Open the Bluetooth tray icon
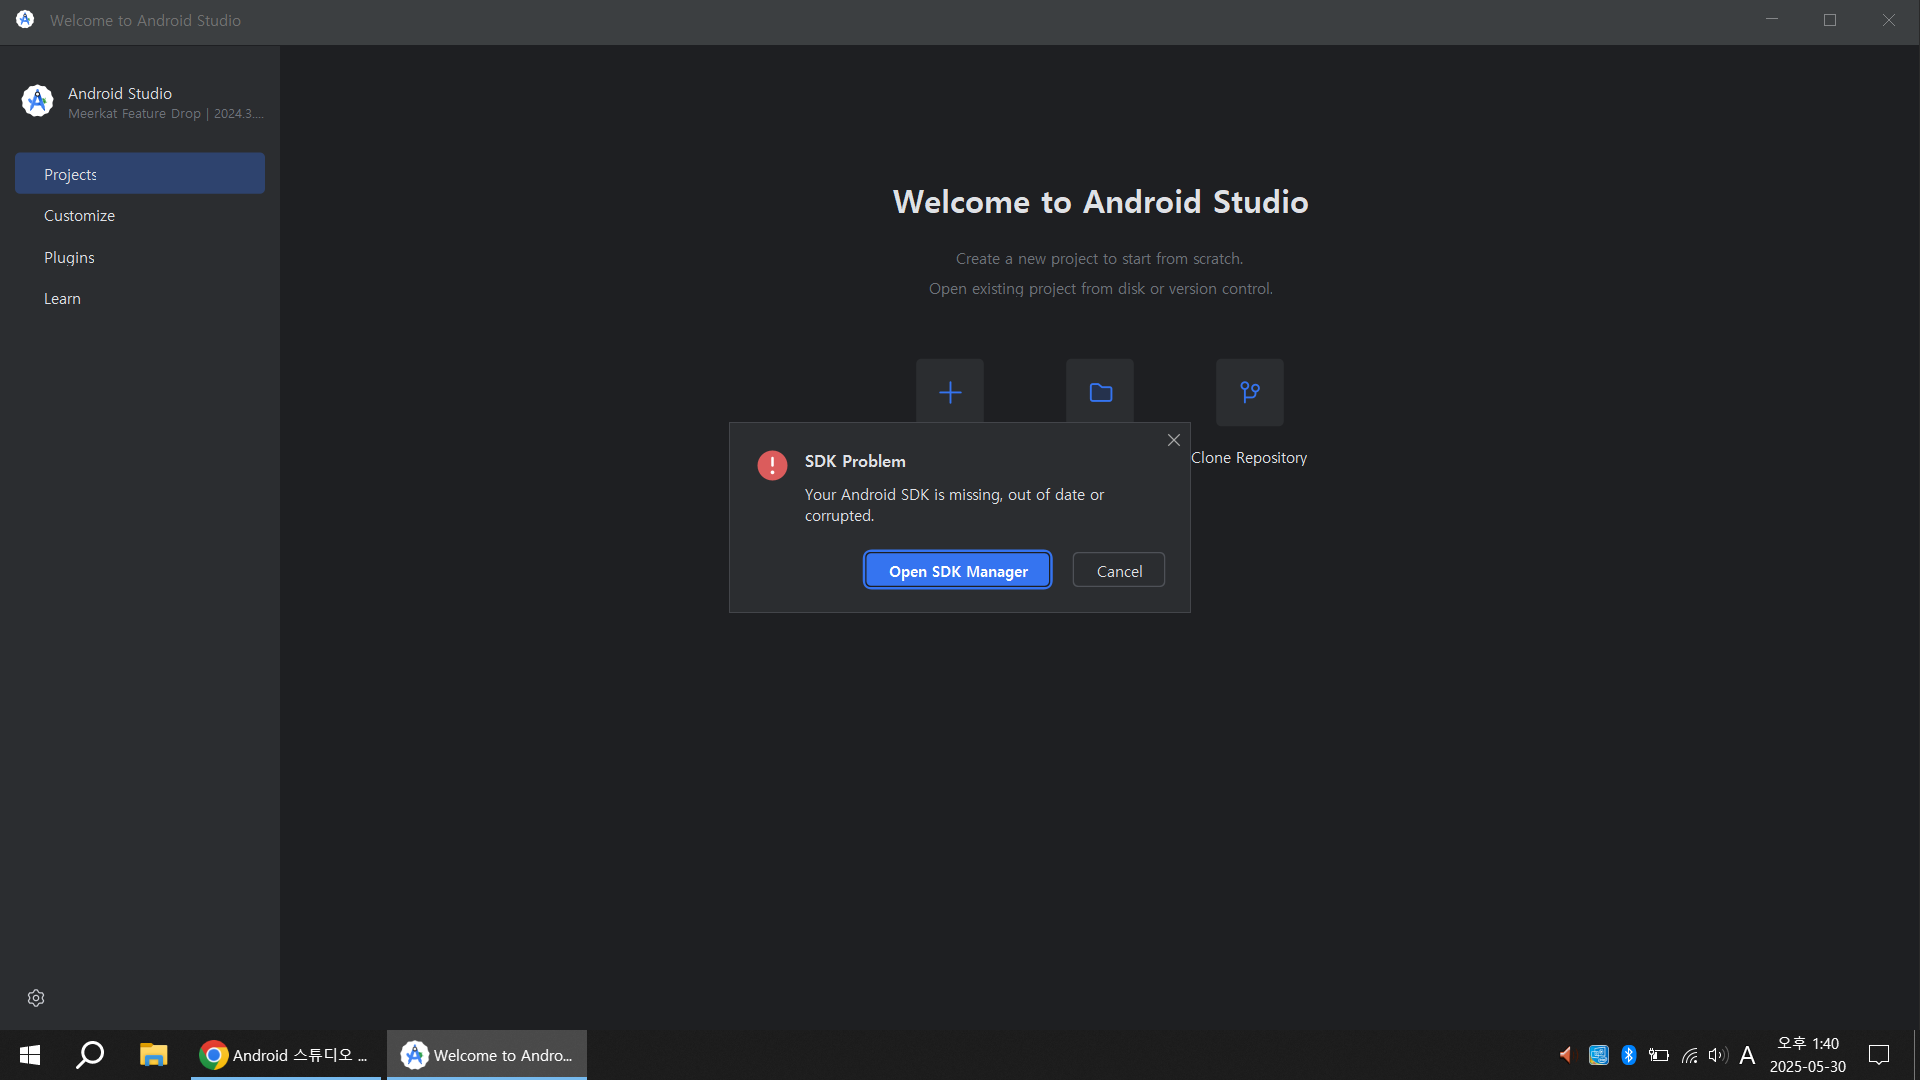 click(1628, 1055)
